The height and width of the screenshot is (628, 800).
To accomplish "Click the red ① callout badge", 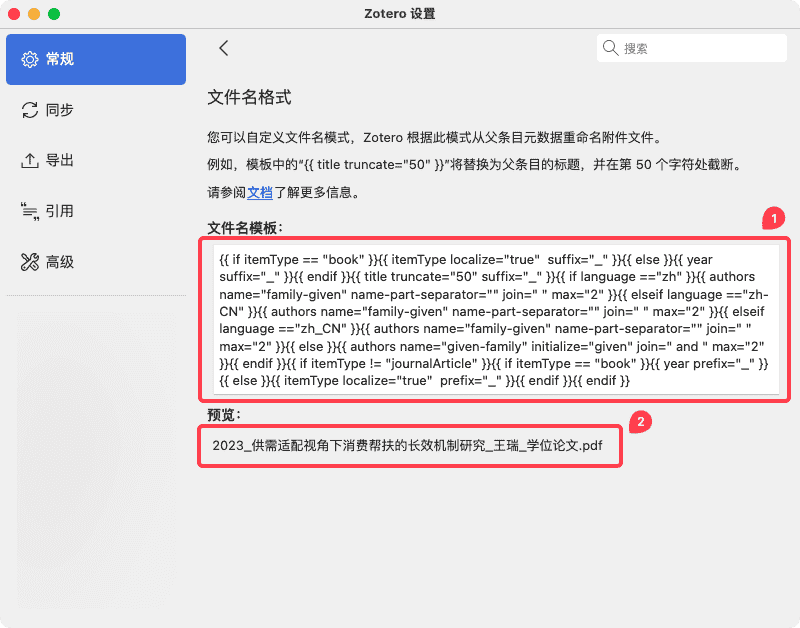I will [773, 218].
